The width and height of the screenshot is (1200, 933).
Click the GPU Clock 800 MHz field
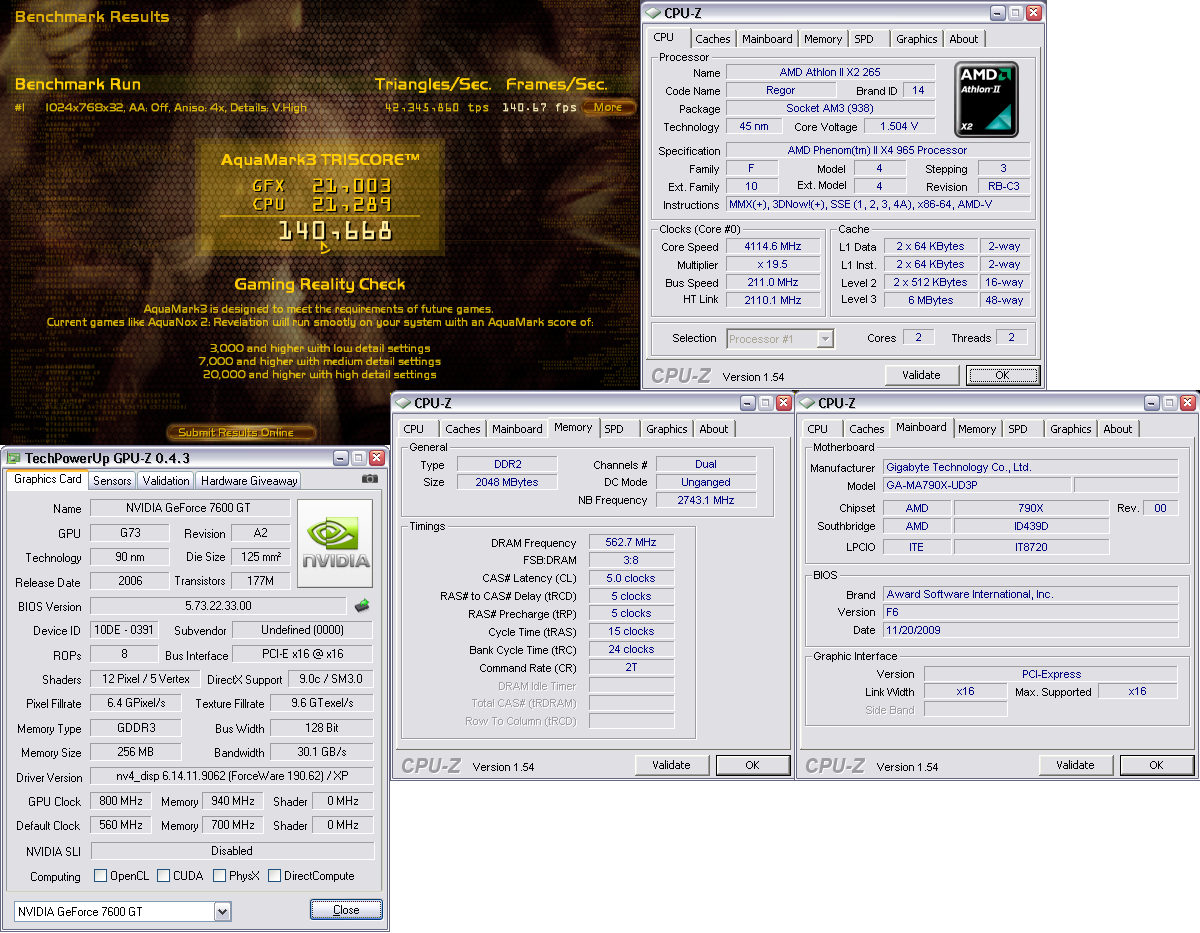tap(121, 801)
